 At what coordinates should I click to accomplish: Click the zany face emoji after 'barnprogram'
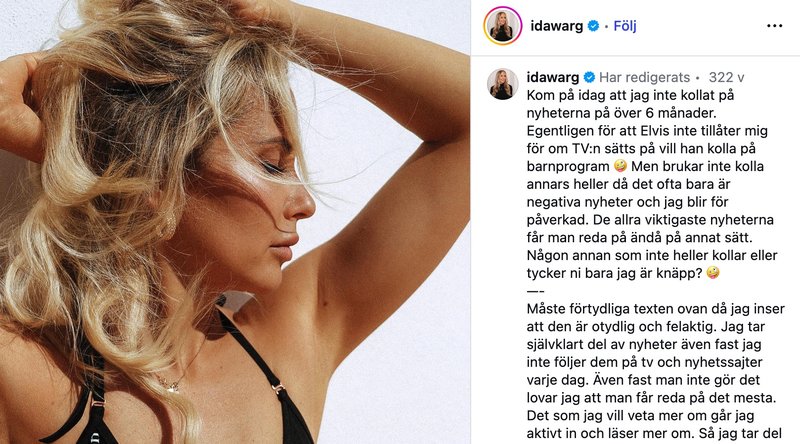coord(620,166)
